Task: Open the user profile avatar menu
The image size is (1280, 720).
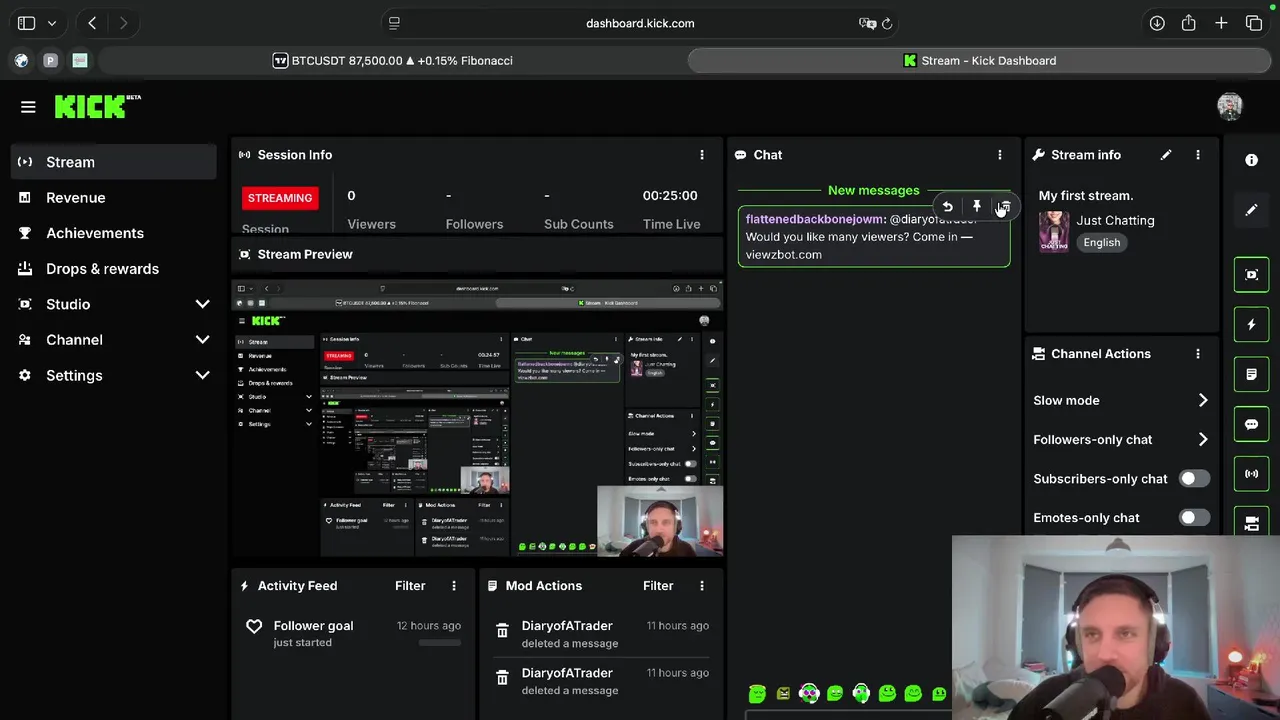Action: [x=1229, y=106]
